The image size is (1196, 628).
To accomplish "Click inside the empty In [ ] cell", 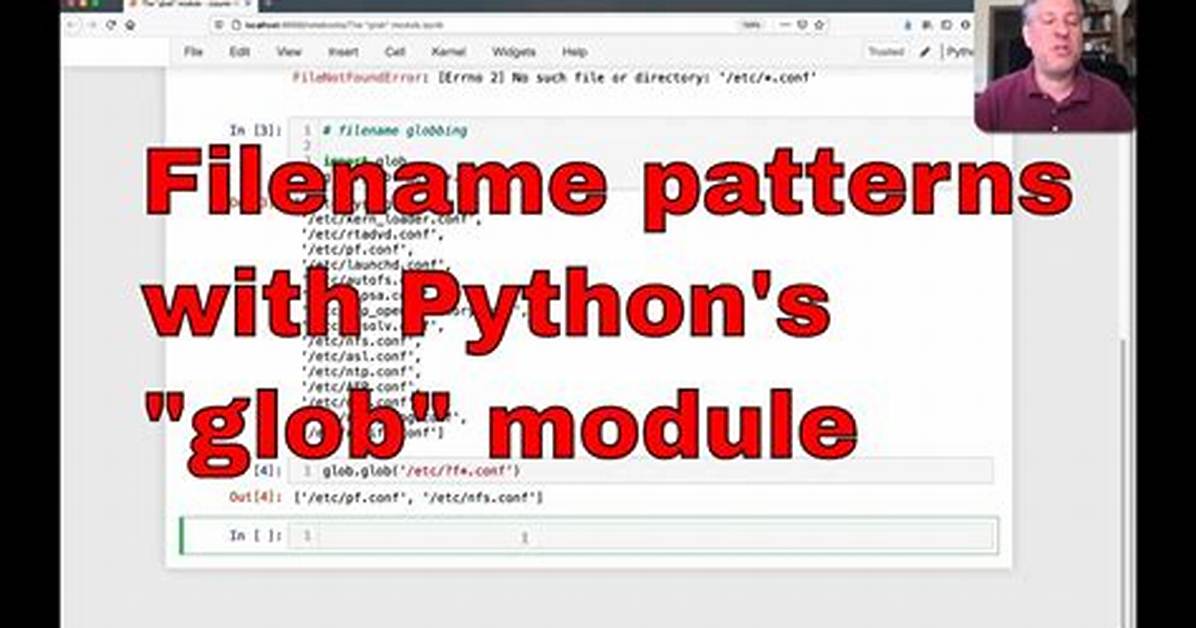I will tap(642, 536).
